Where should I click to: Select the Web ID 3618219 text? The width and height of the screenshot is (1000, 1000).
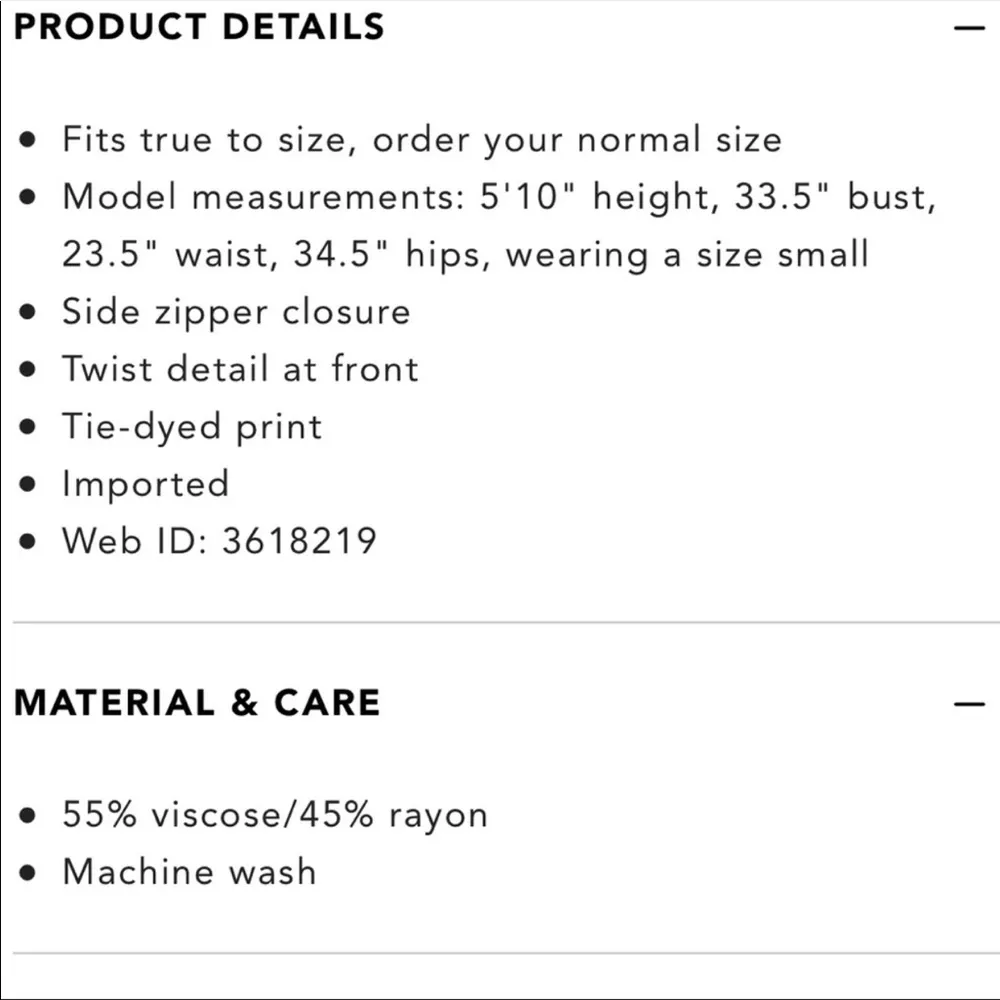click(219, 541)
